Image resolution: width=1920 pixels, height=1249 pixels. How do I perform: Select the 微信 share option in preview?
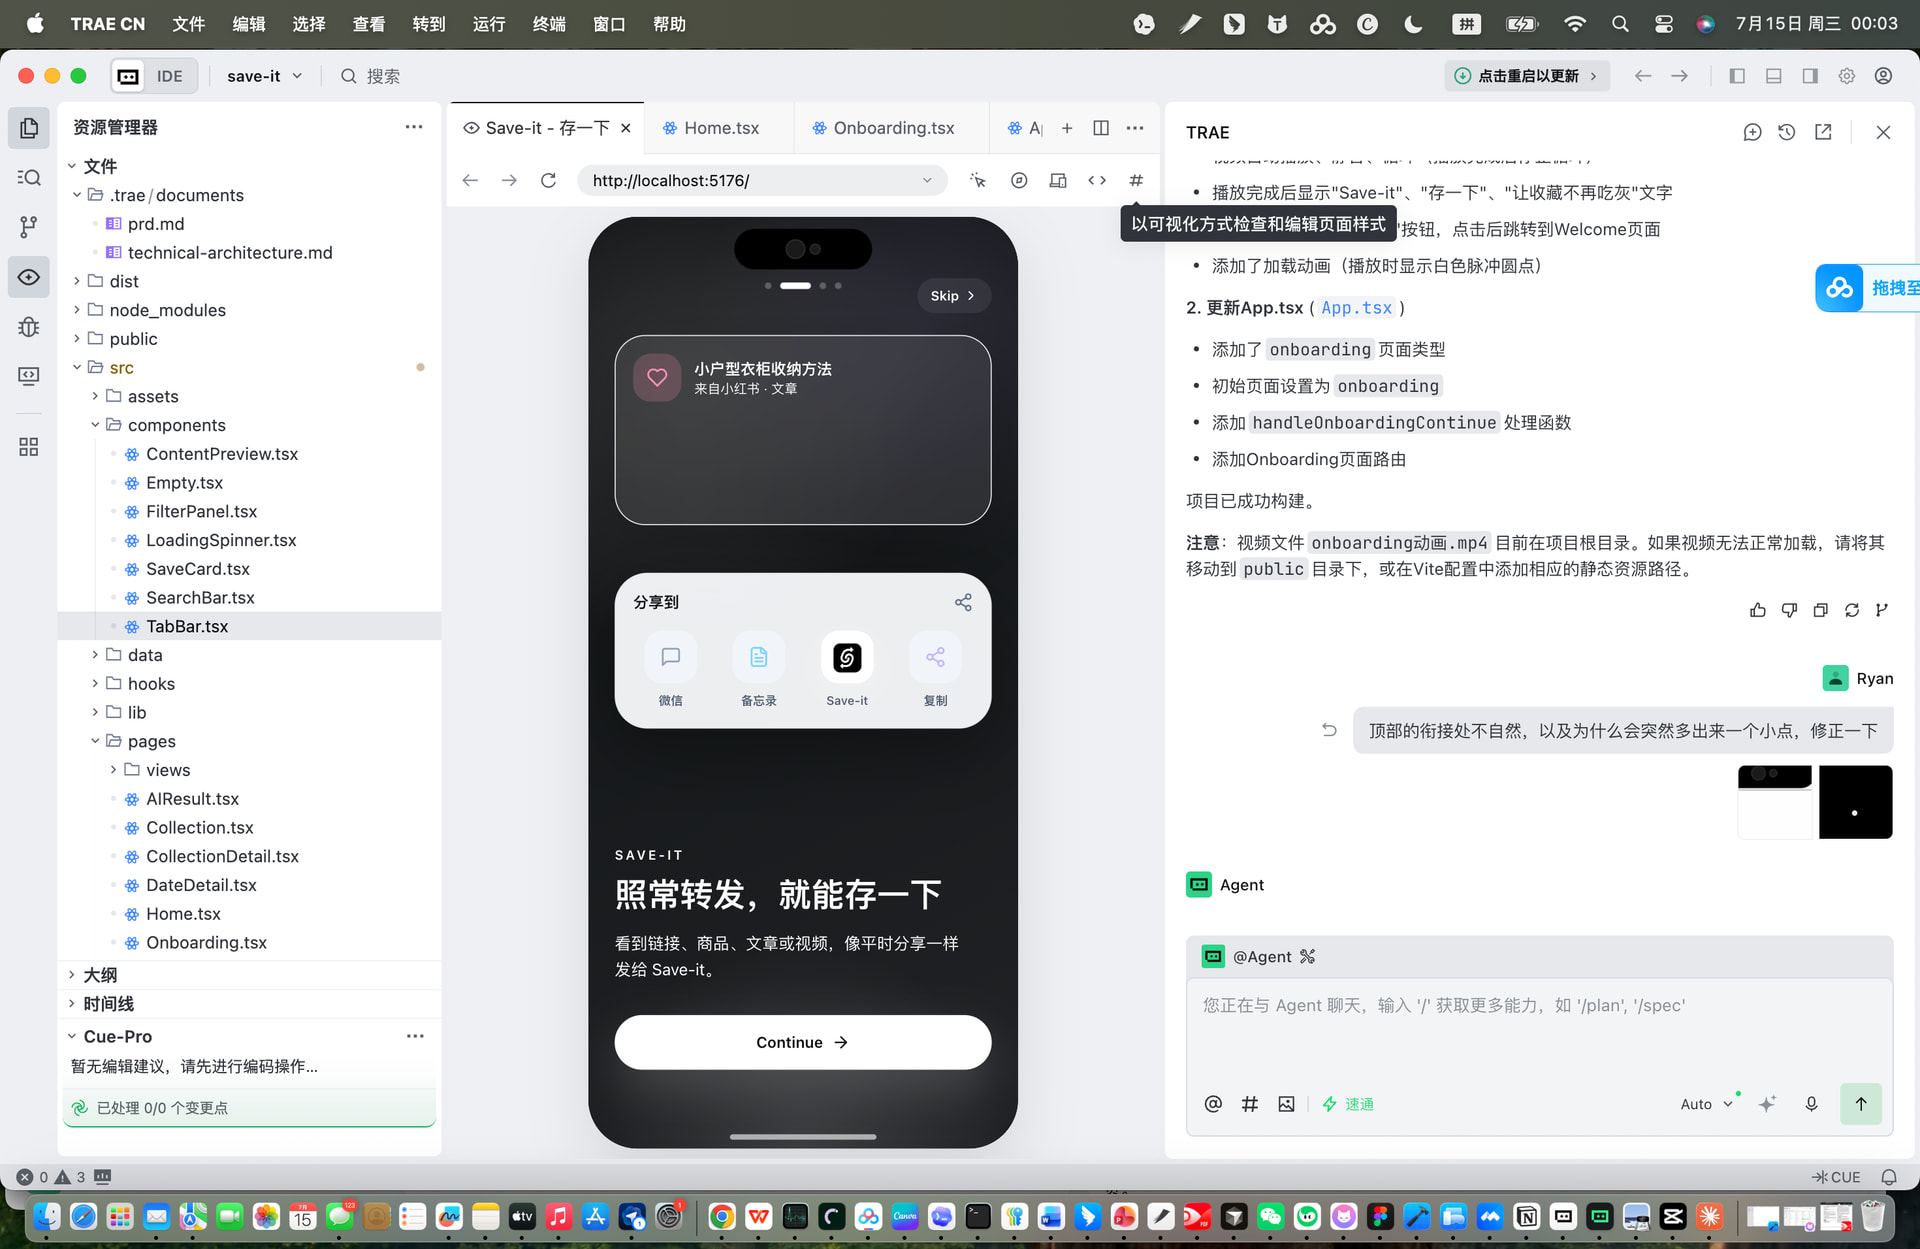point(671,668)
